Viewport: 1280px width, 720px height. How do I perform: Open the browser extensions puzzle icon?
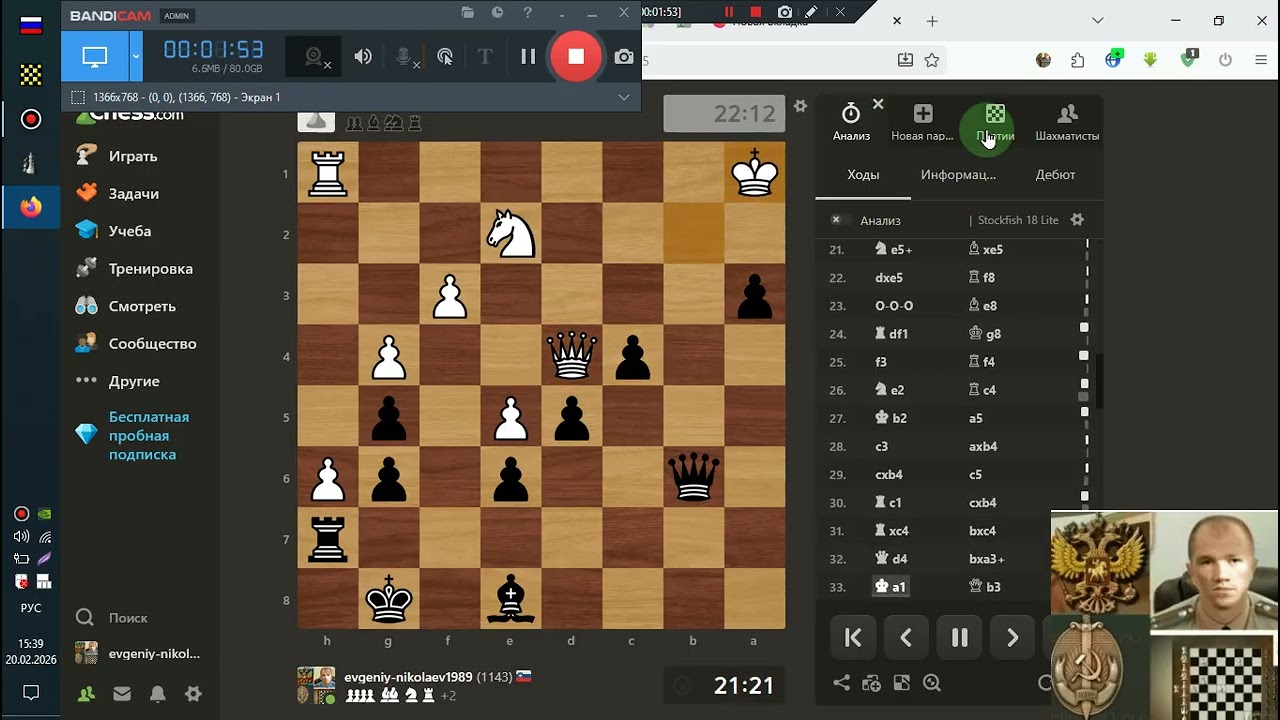(x=1078, y=60)
